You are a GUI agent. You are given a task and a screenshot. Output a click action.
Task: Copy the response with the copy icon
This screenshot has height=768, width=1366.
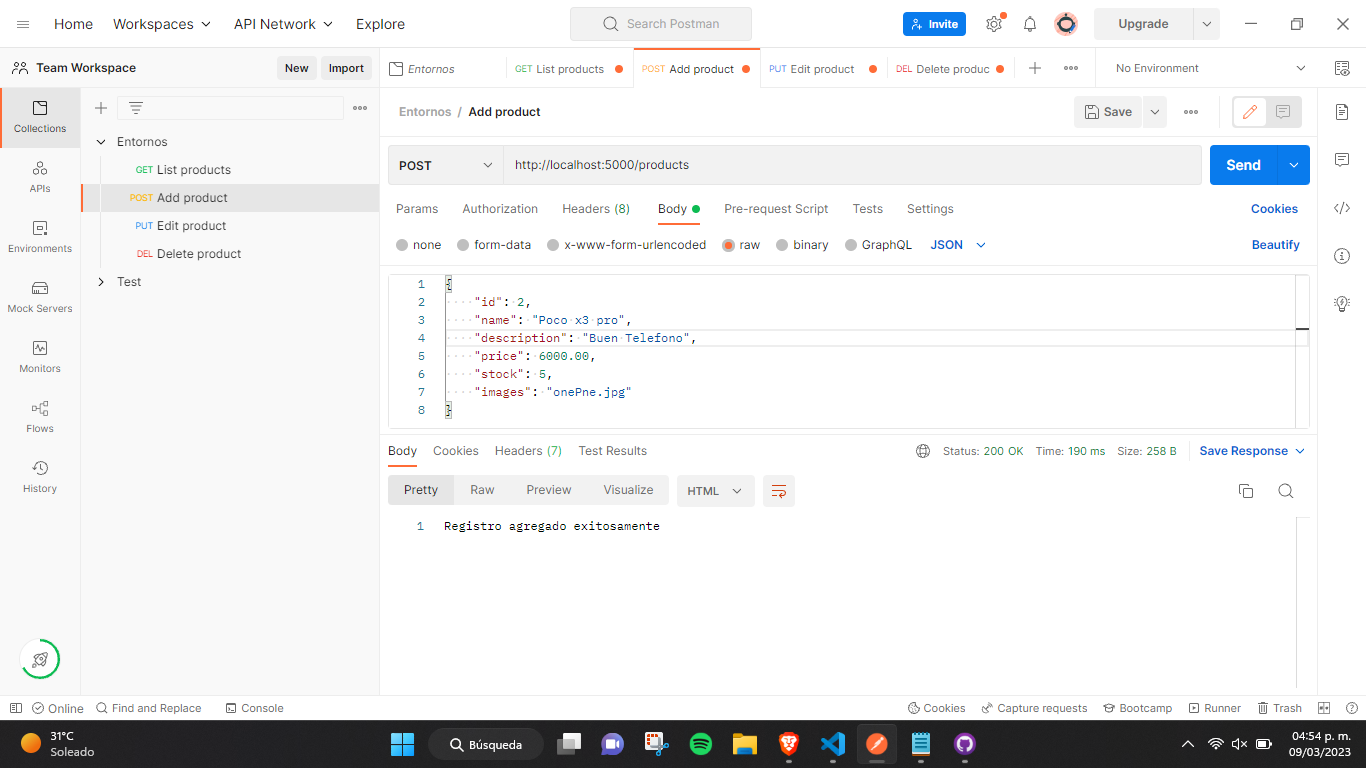pos(1246,491)
